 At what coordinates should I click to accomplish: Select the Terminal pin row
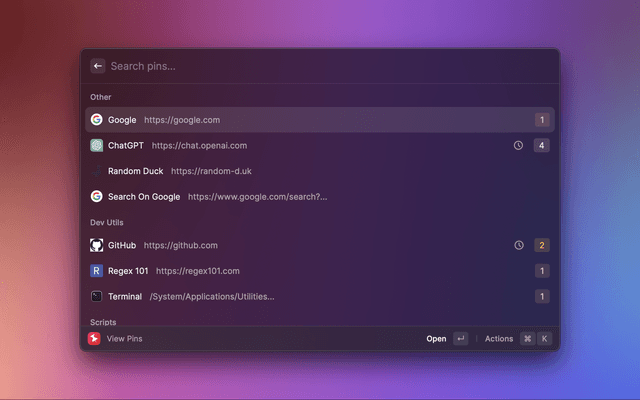tap(320, 297)
